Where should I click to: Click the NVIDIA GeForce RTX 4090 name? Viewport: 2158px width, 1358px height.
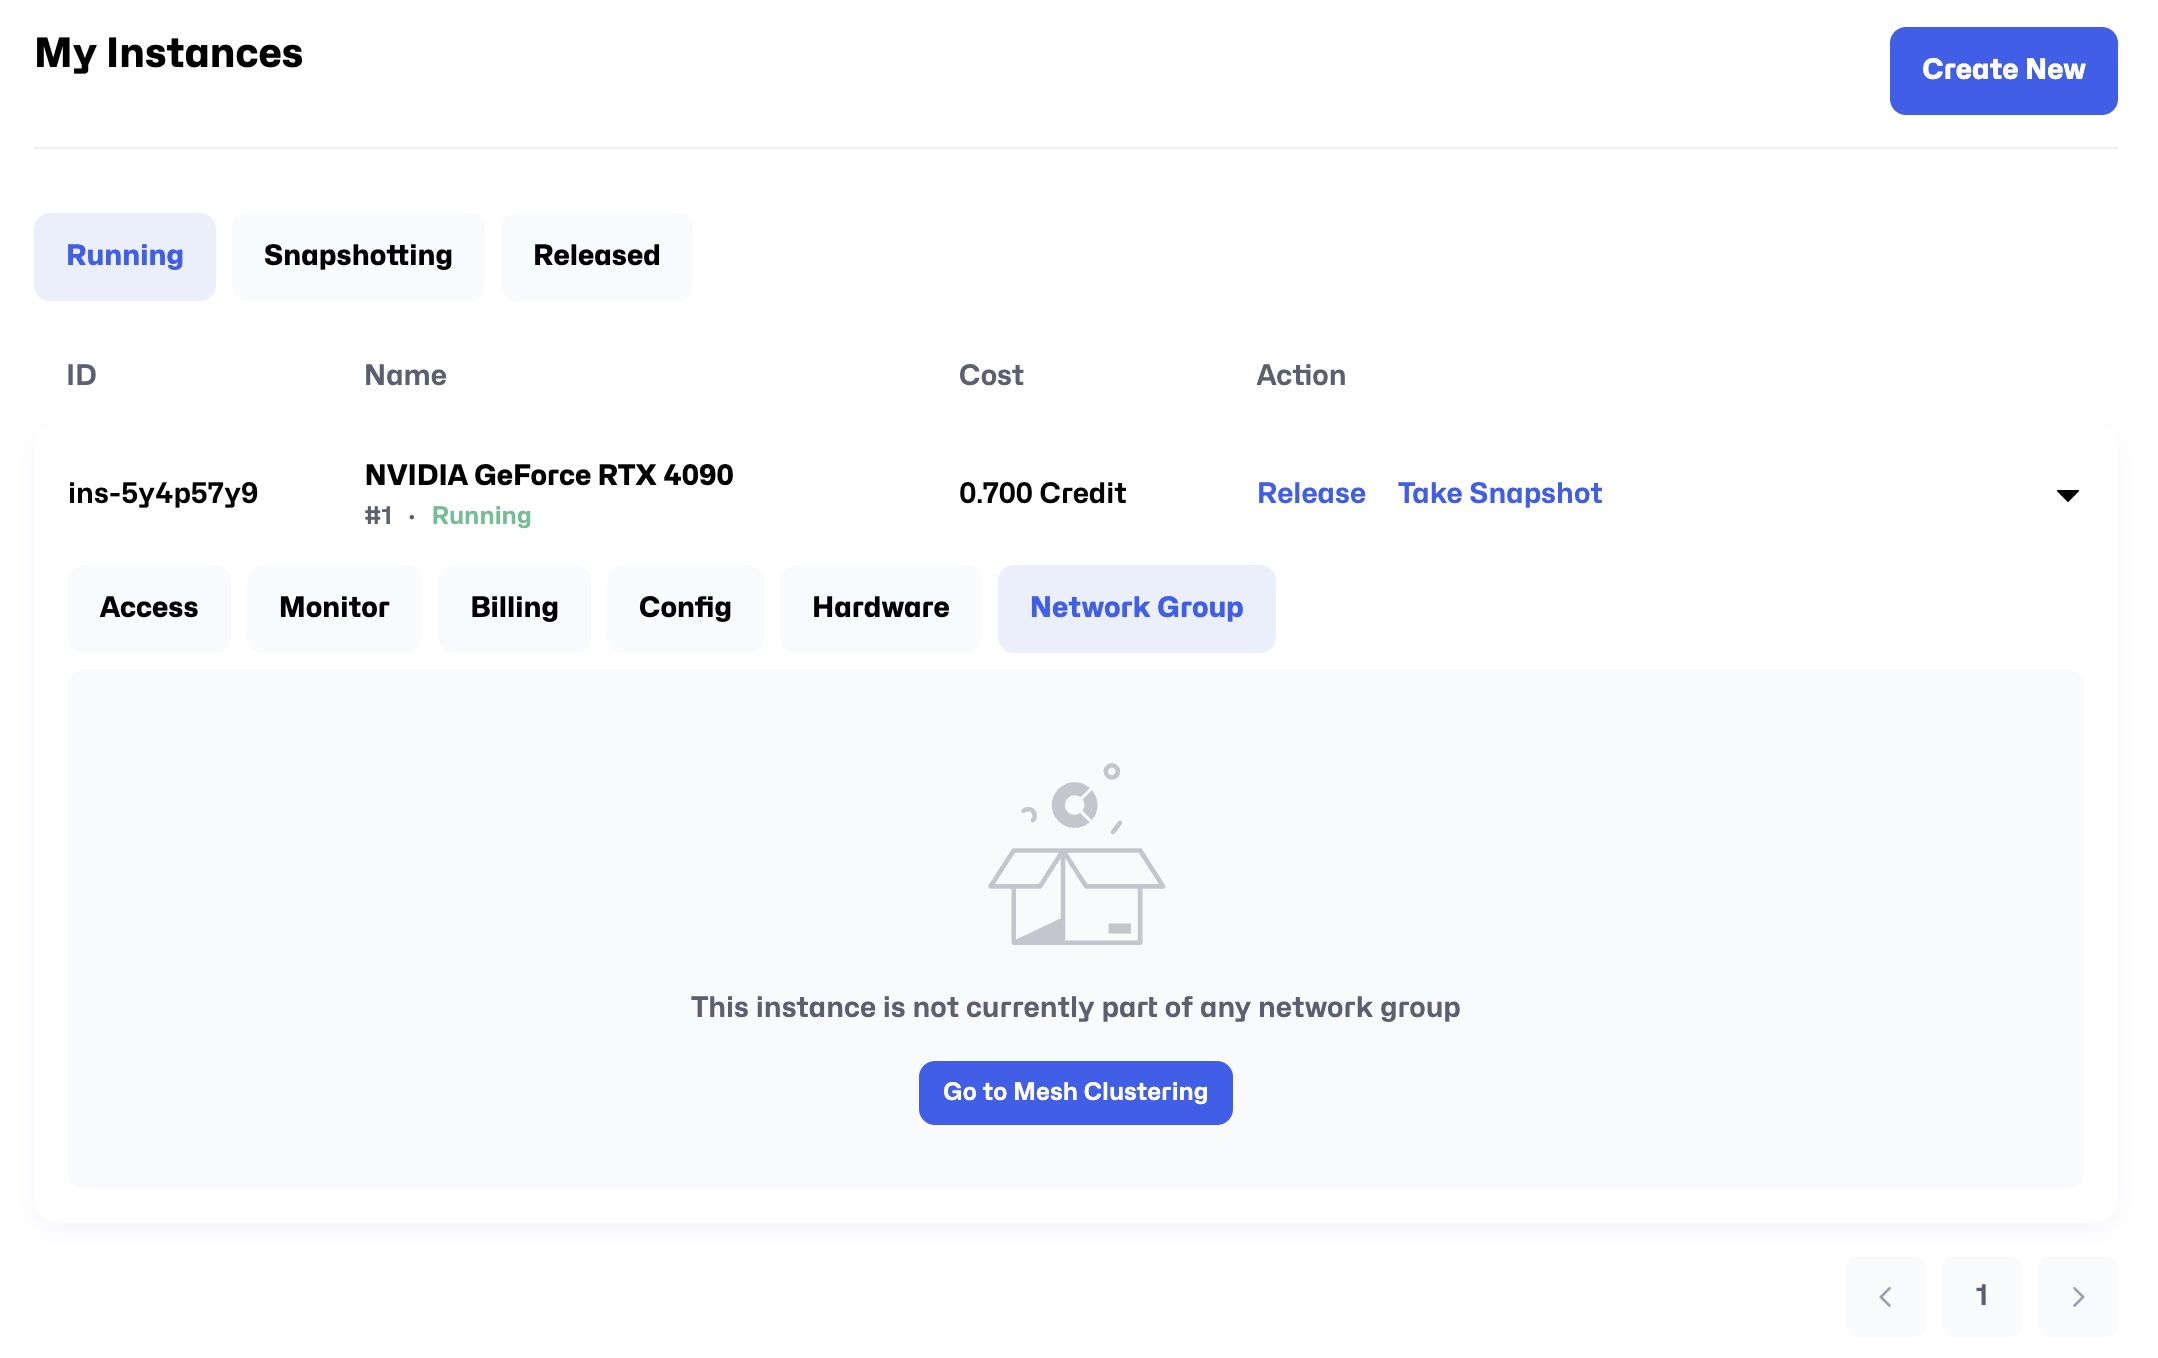point(548,475)
